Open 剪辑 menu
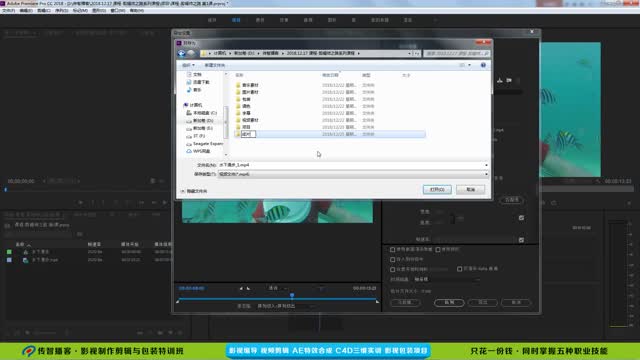640x360 pixels. click(x=44, y=11)
